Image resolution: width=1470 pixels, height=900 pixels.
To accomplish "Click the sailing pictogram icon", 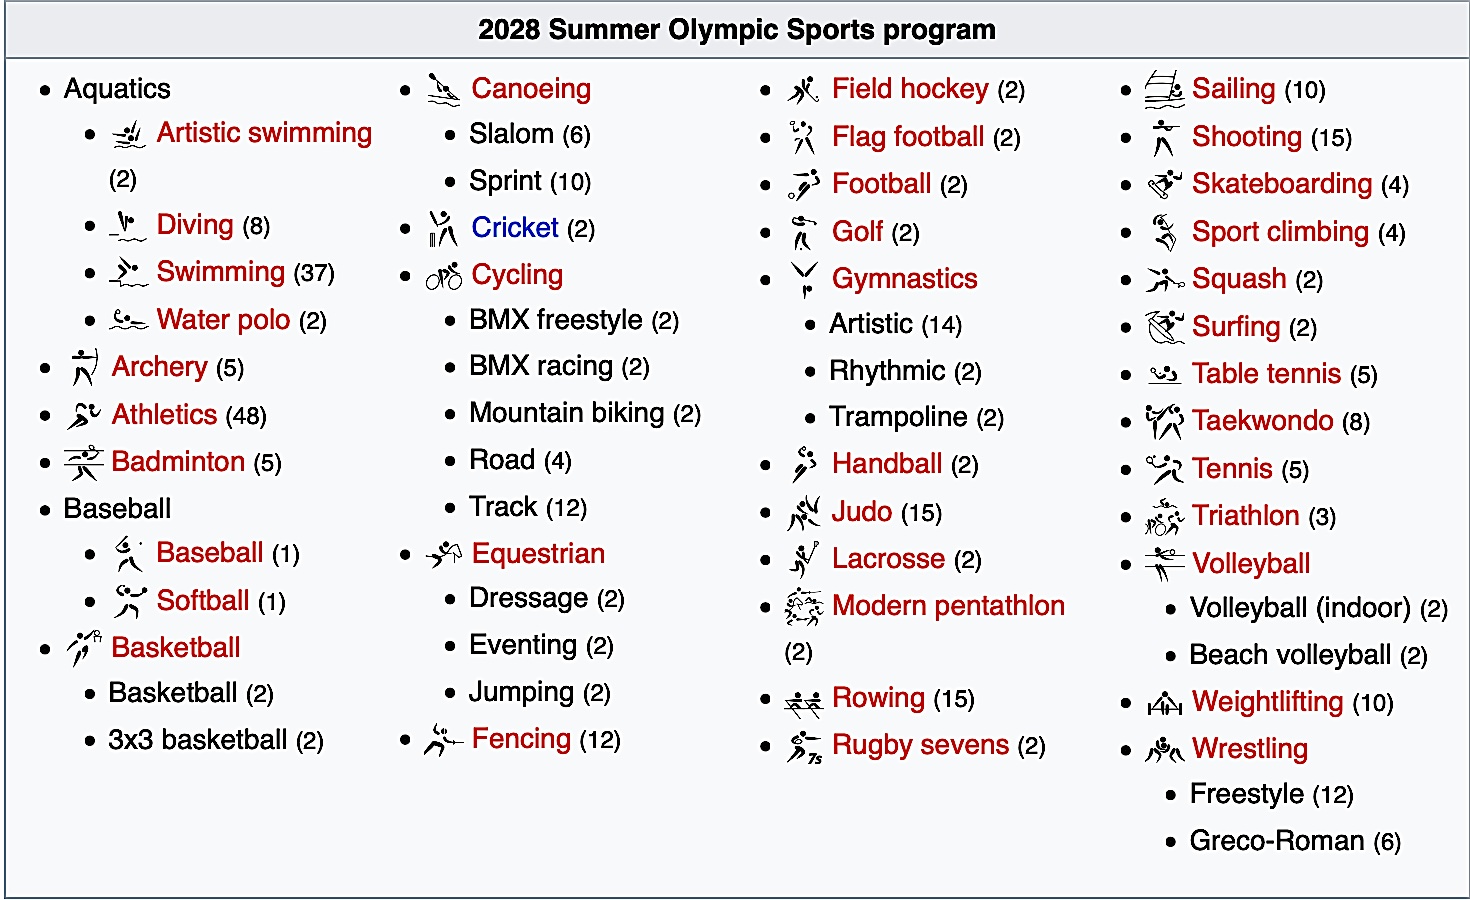I will [1164, 90].
